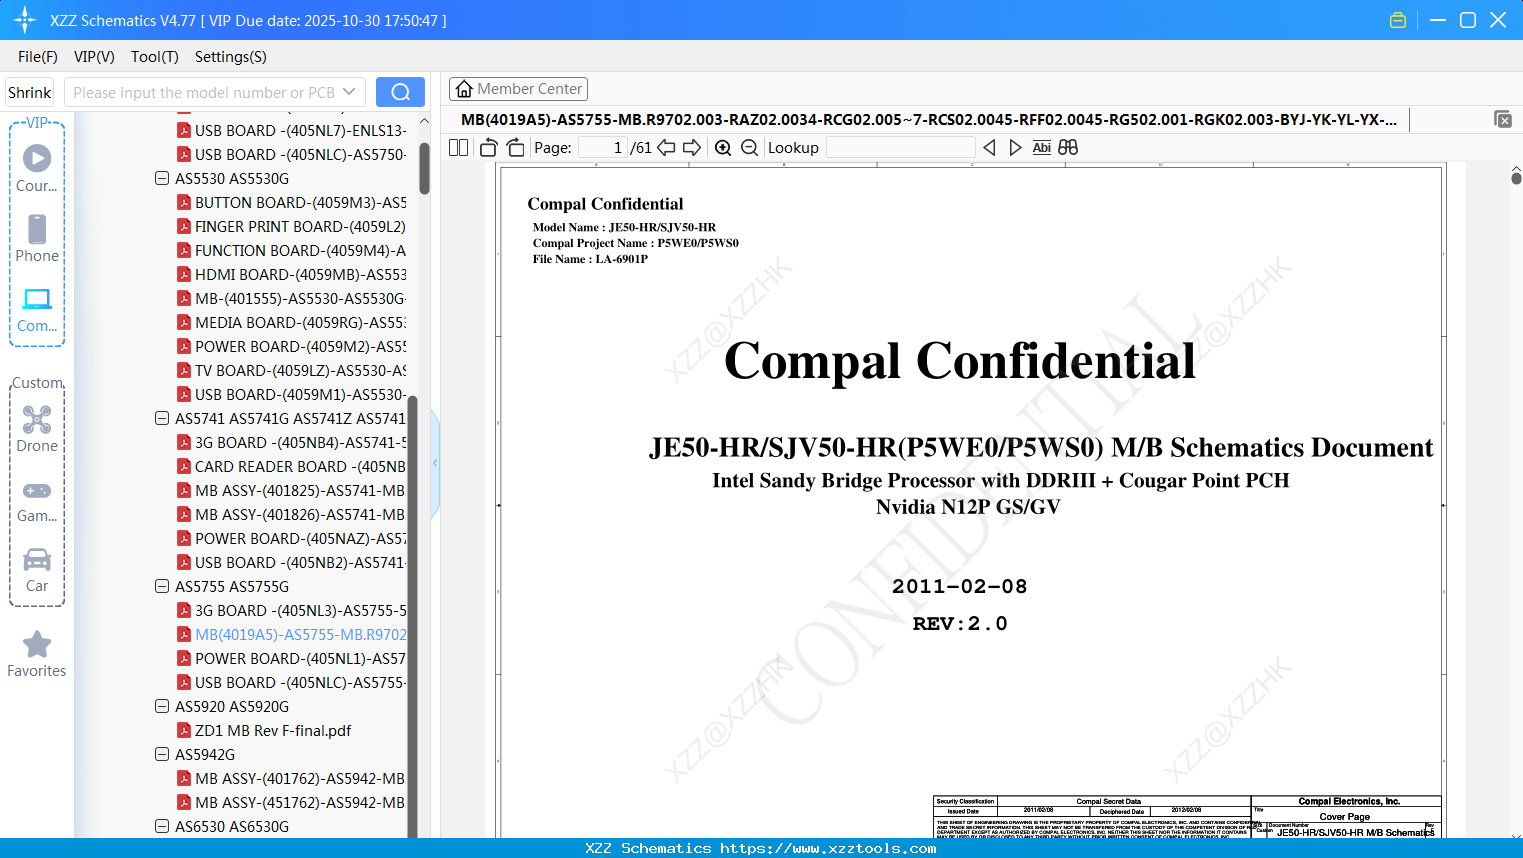Screen dimensions: 1523x858
Task: Collapse the AS5920 AS5920G tree node
Action: pyautogui.click(x=162, y=706)
